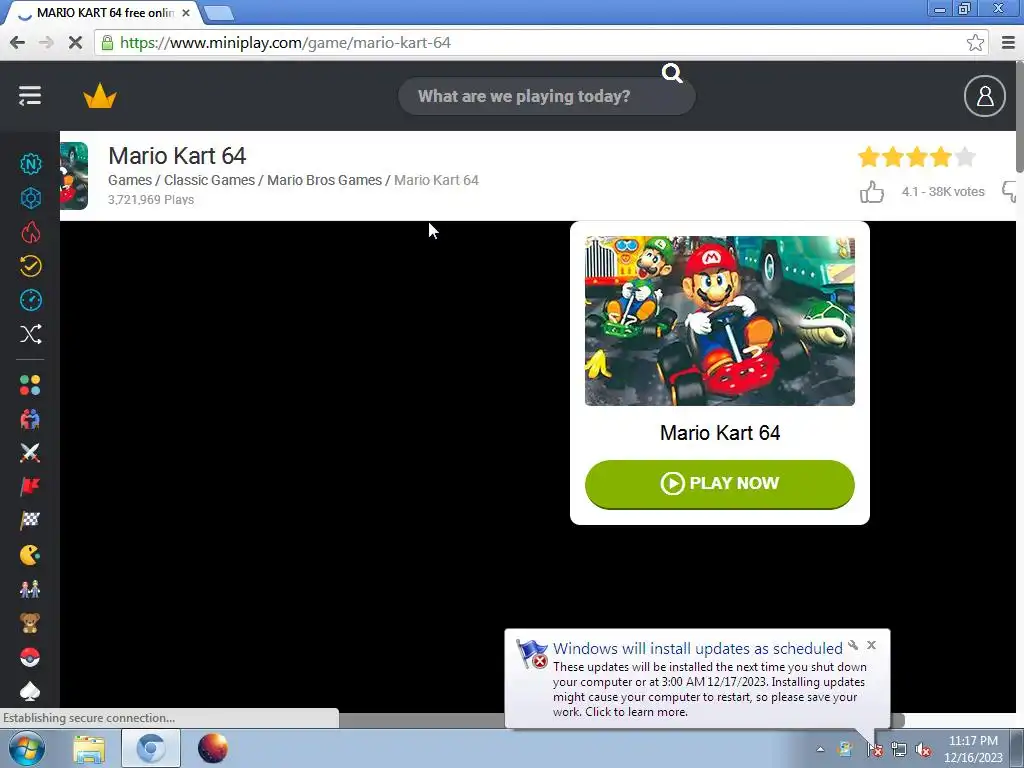
Task: Open the Action Center flag tray icon
Action: [874, 750]
